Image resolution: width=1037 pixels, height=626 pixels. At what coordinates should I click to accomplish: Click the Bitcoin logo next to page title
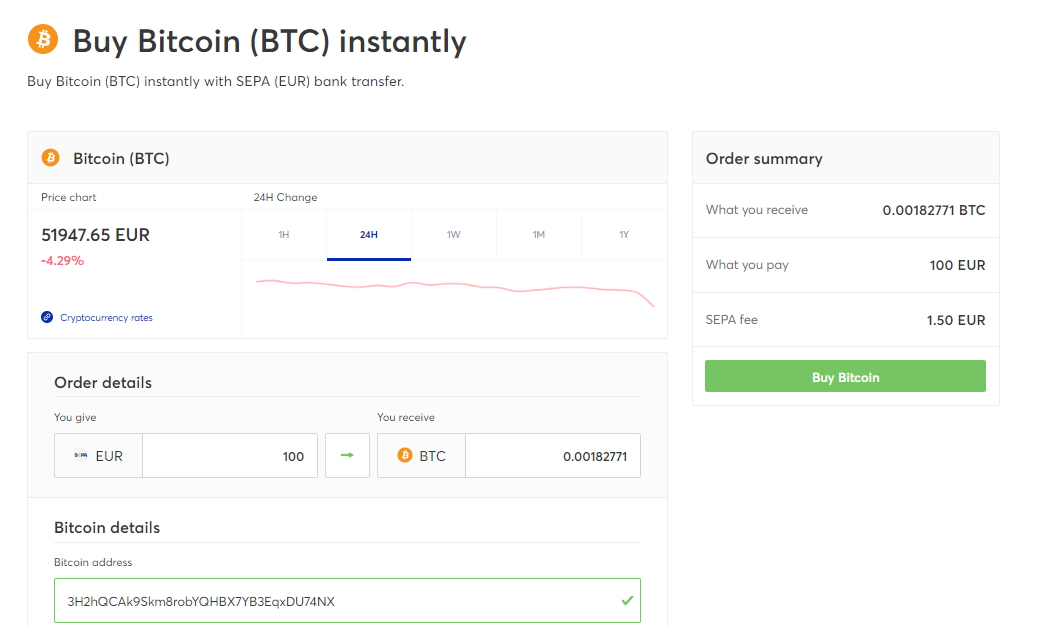(41, 39)
